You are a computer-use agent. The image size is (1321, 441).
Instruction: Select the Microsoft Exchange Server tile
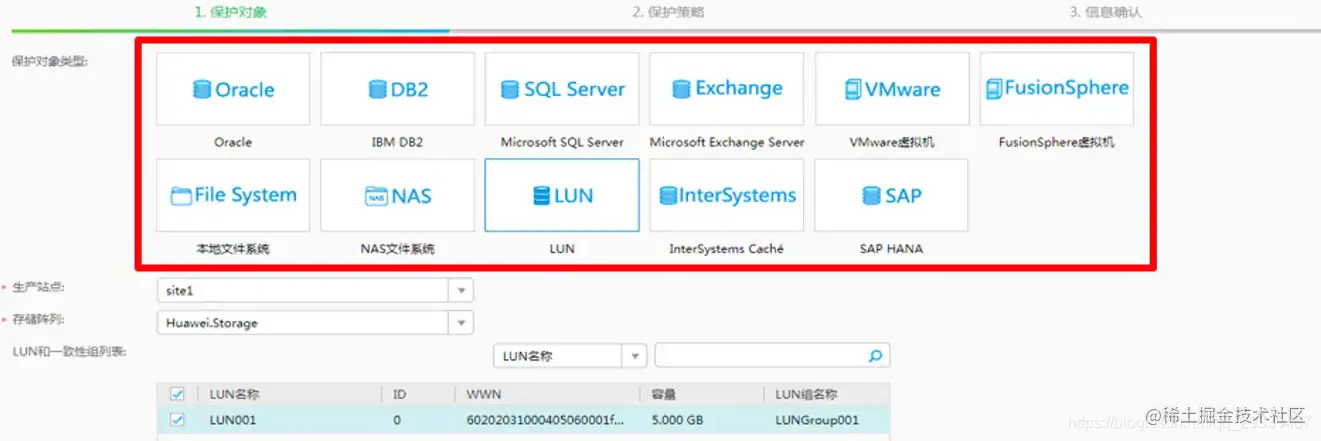click(727, 89)
